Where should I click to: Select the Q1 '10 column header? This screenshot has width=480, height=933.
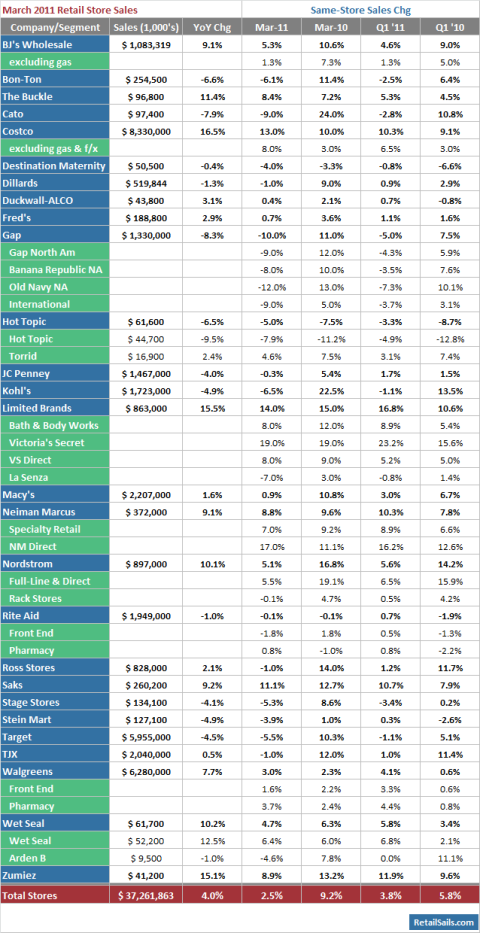click(x=449, y=27)
